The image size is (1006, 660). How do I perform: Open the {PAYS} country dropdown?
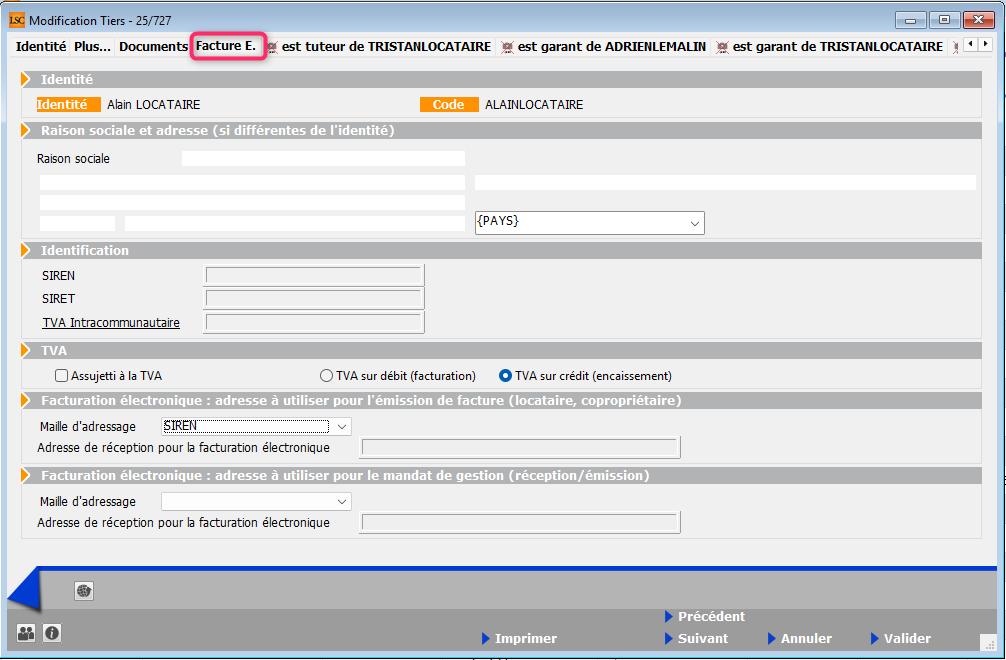coord(589,222)
